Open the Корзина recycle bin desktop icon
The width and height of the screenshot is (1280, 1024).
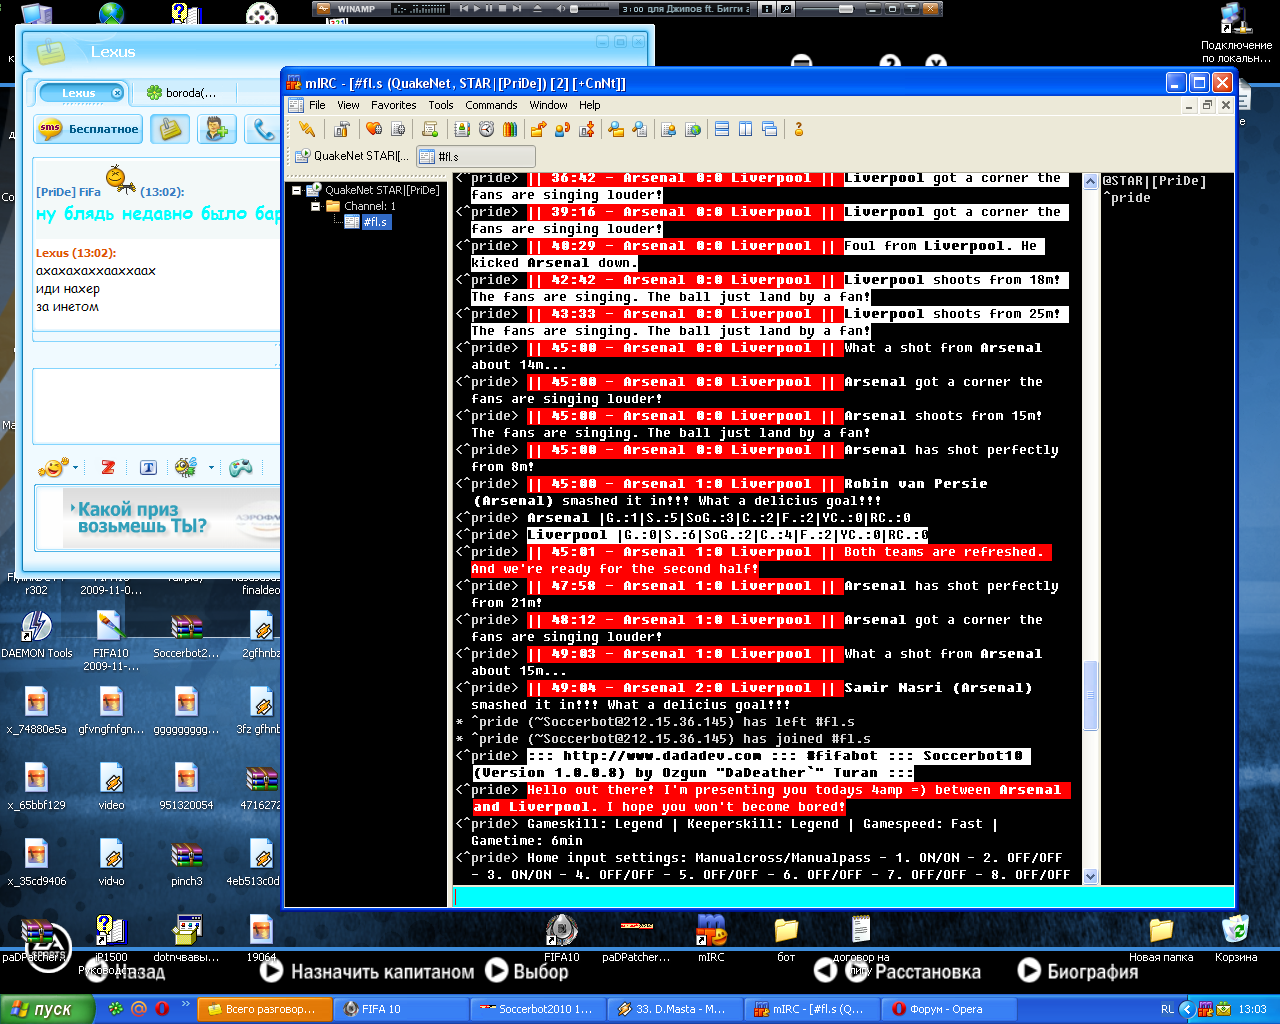1236,938
